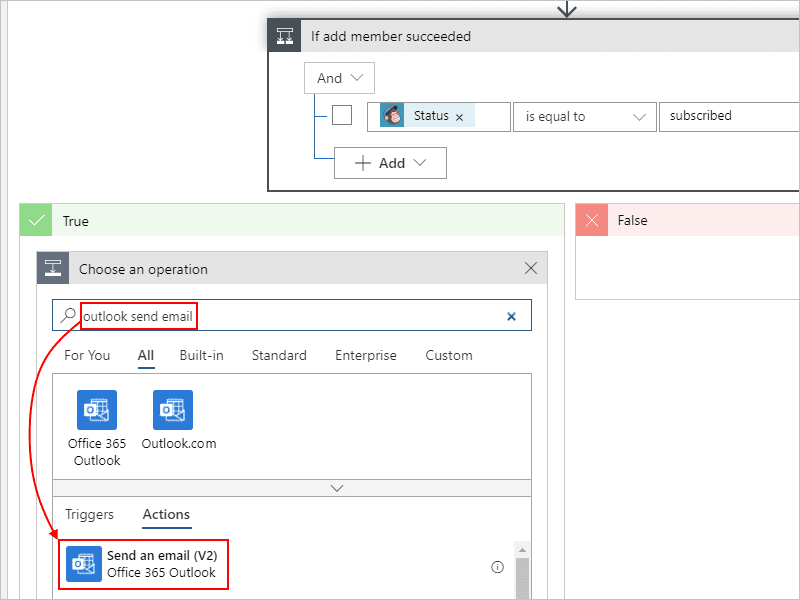Tick the checkbox beside the Status condition row
The height and width of the screenshot is (600, 800).
pyautogui.click(x=342, y=115)
